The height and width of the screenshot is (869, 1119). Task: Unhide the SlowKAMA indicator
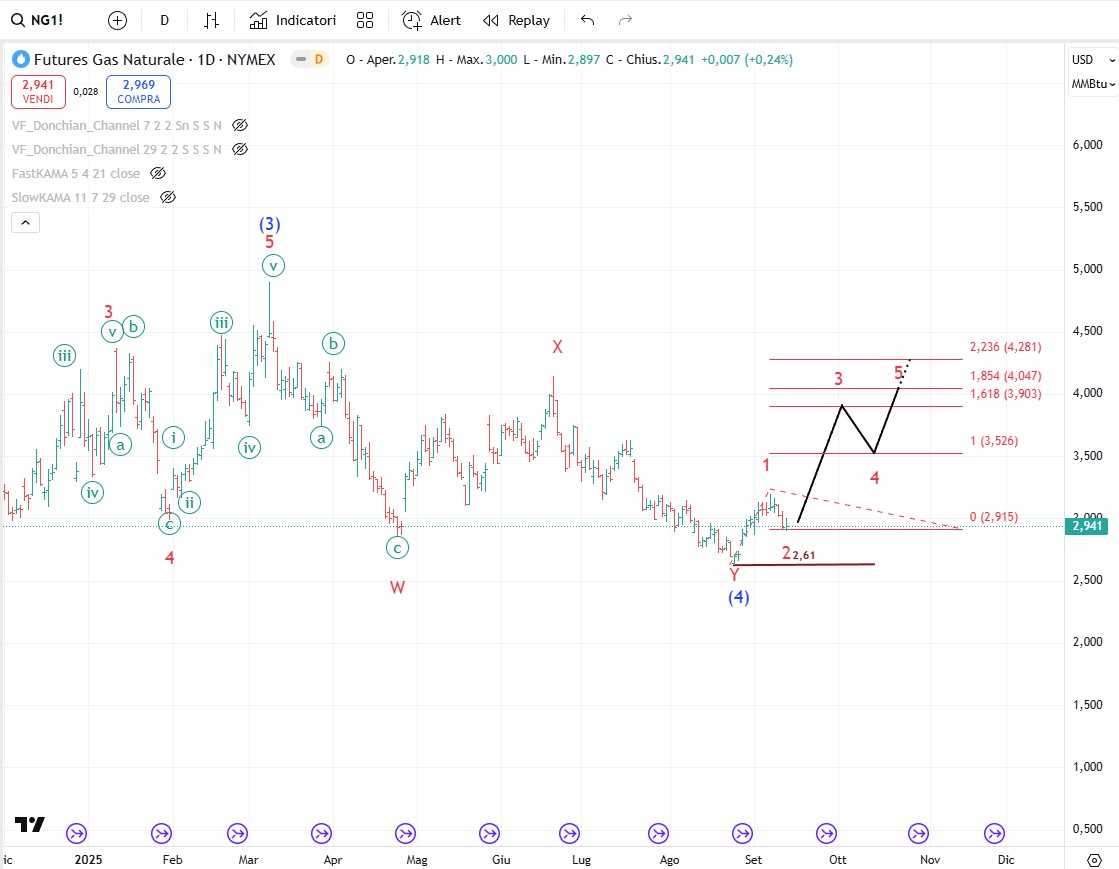click(x=169, y=197)
